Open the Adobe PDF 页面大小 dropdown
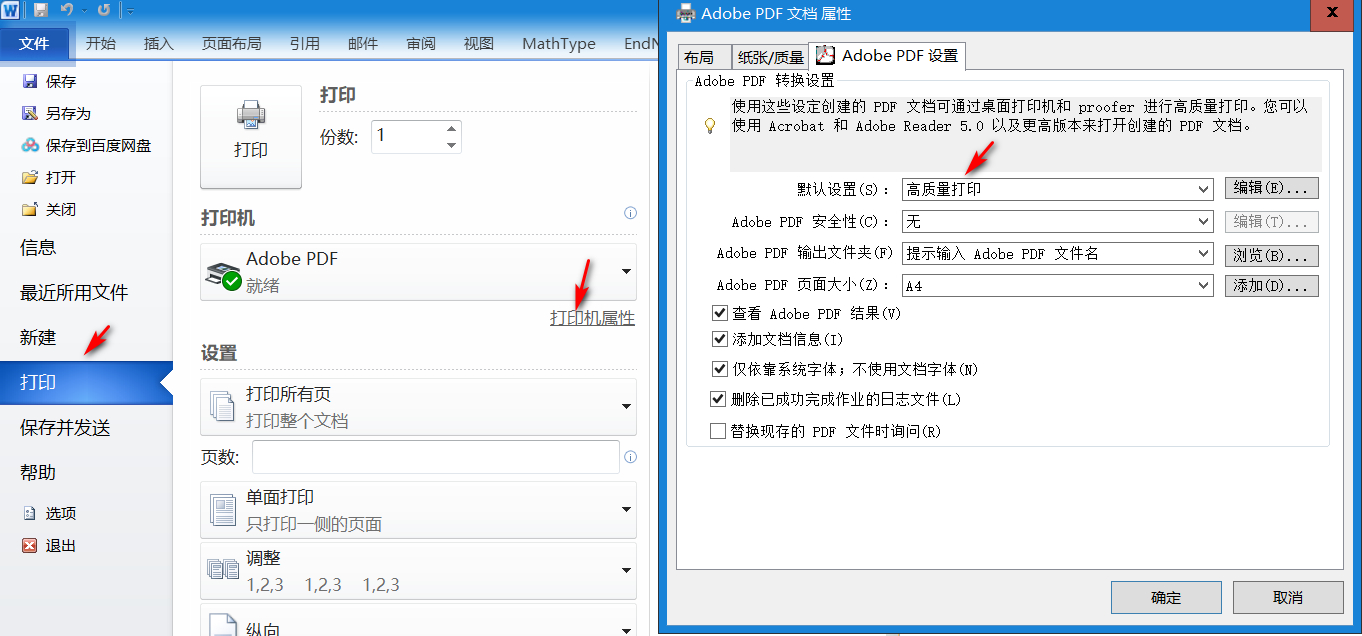 1058,286
